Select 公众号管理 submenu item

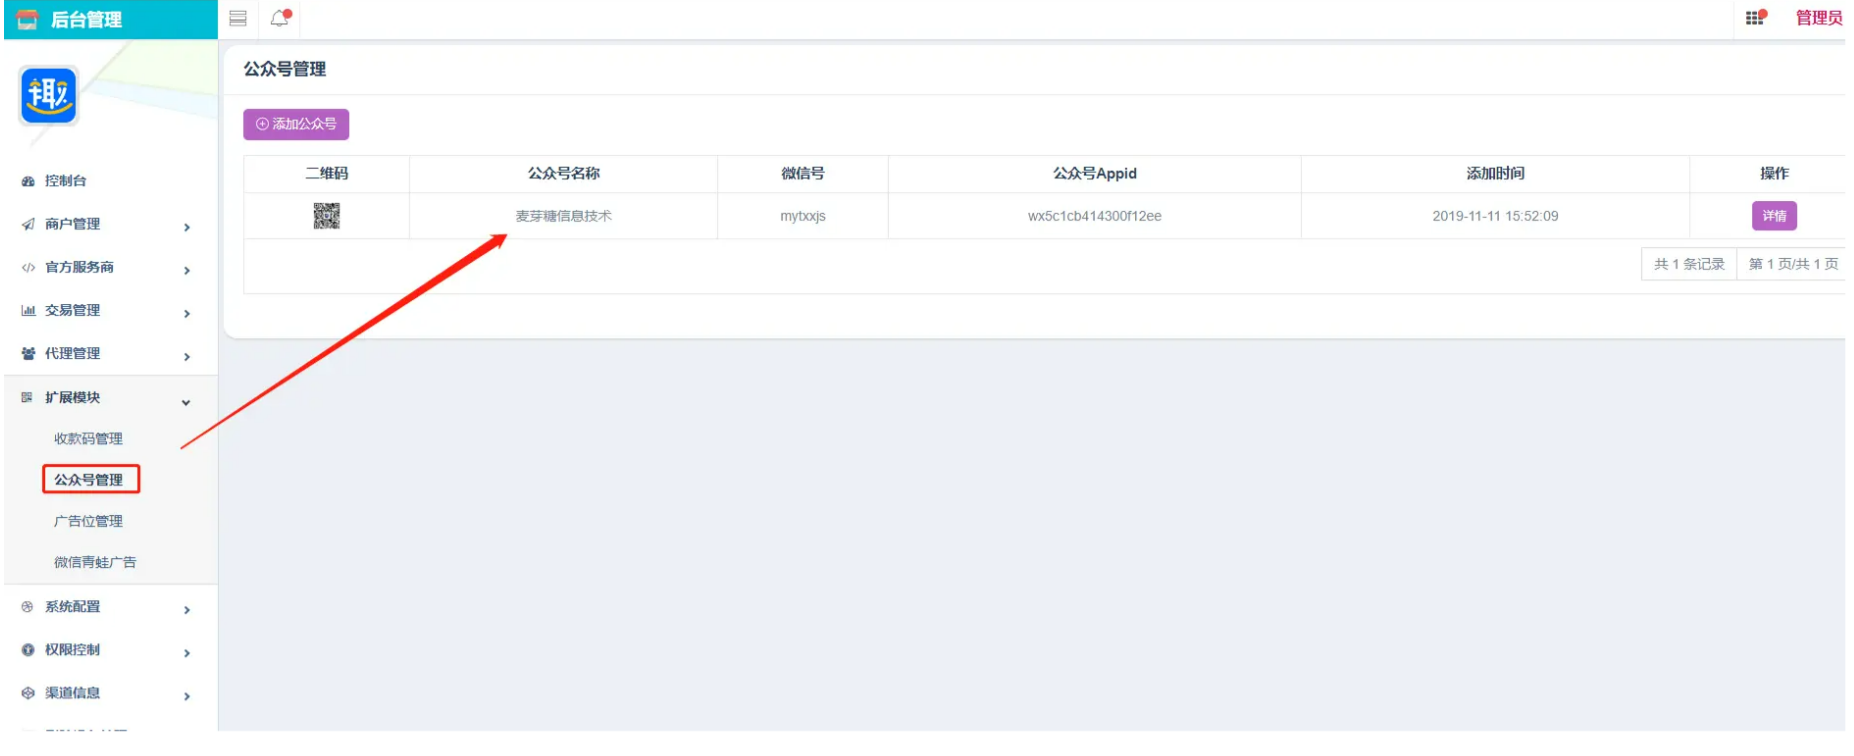pyautogui.click(x=89, y=480)
